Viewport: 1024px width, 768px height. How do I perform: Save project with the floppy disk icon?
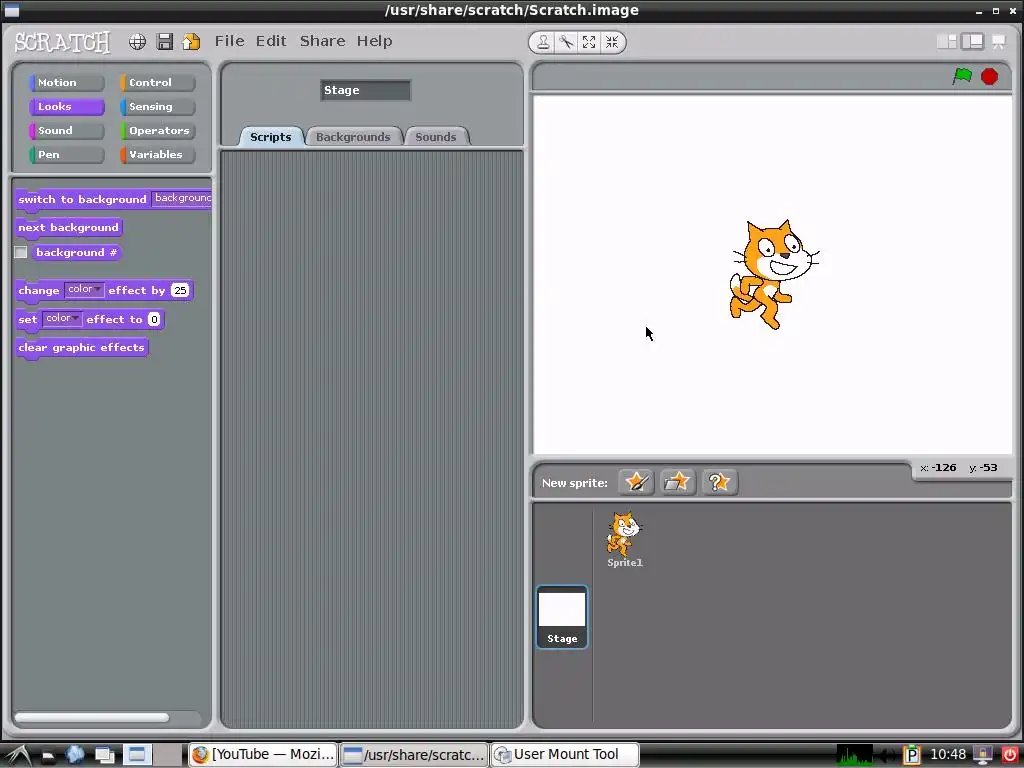click(x=165, y=42)
